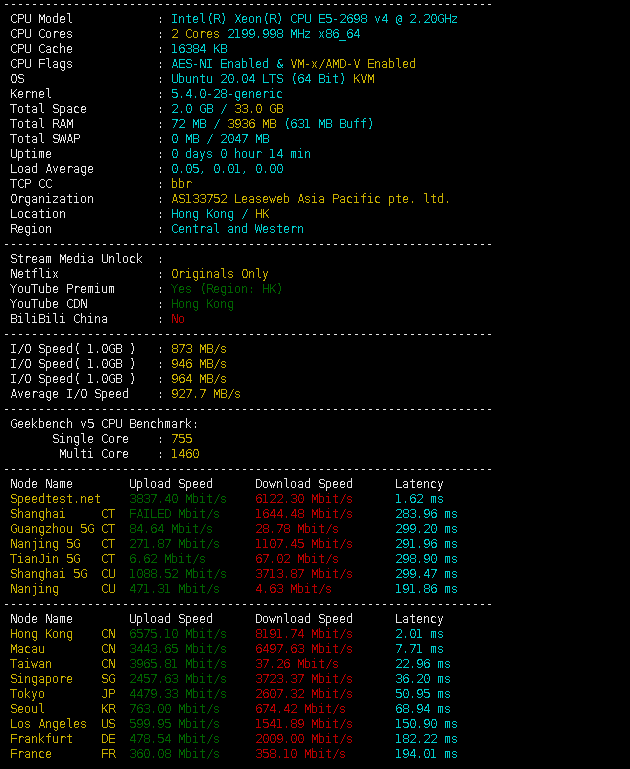The width and height of the screenshot is (630, 769).
Task: Click the Los Angeles node name
Action: click(x=48, y=724)
